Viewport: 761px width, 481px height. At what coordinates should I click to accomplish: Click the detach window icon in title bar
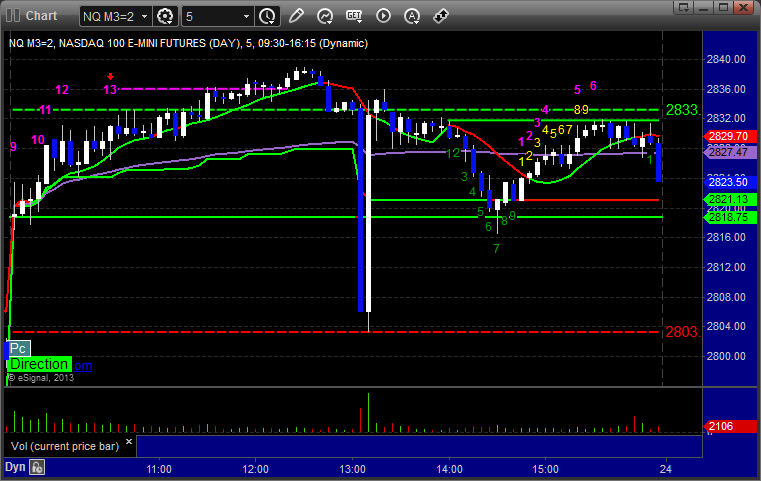pyautogui.click(x=684, y=7)
